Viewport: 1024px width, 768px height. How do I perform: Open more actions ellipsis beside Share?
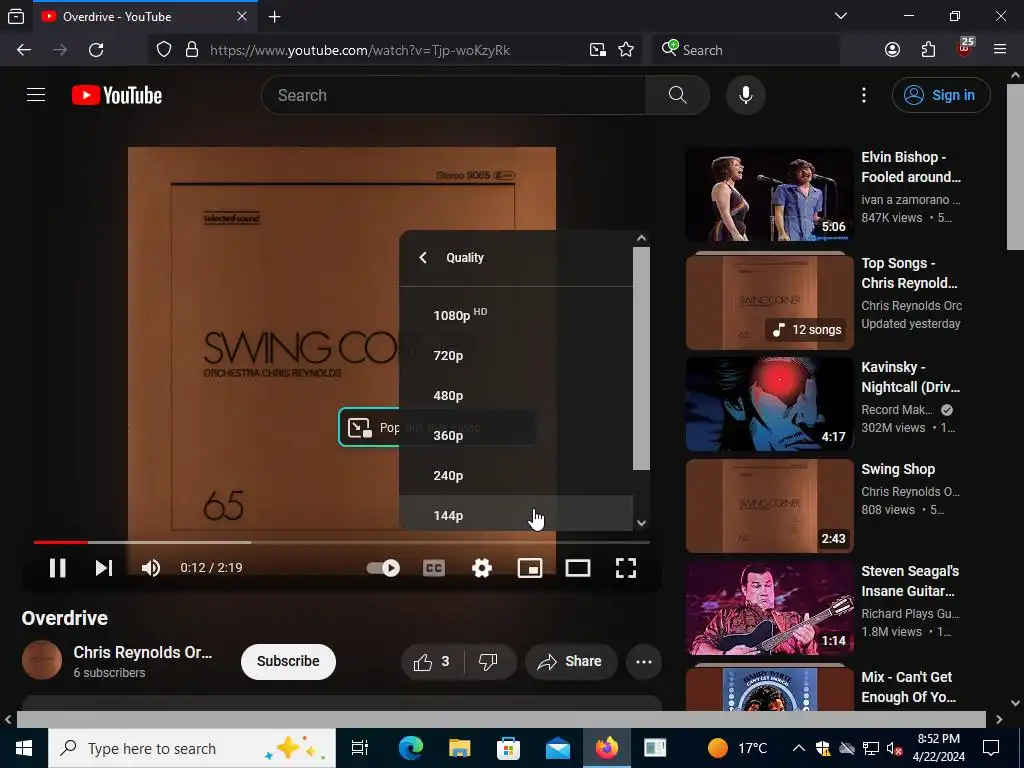(x=643, y=662)
